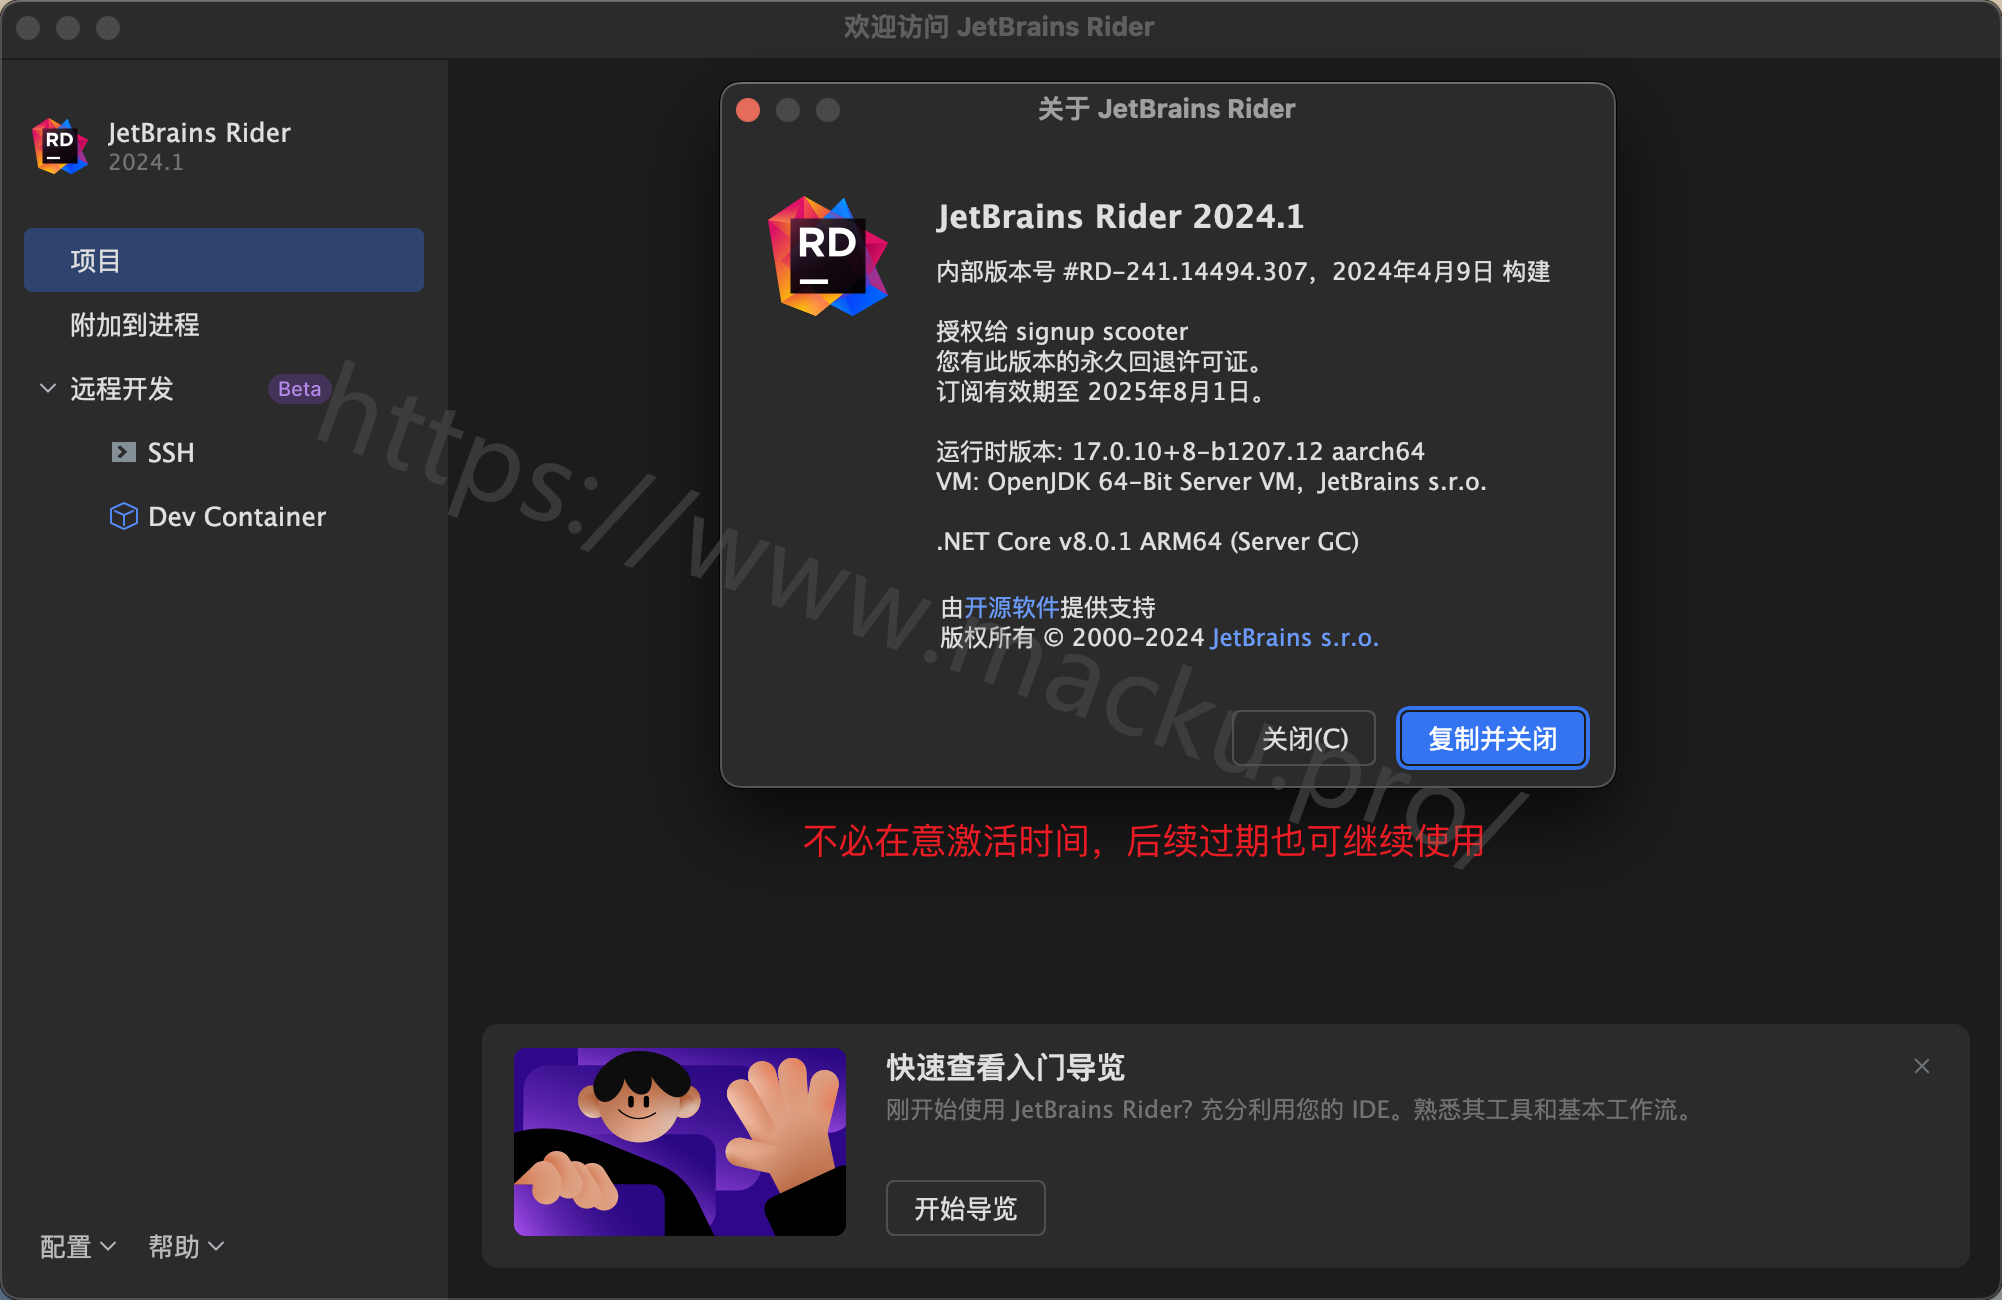Click the large RD logo in About dialog

(x=828, y=256)
